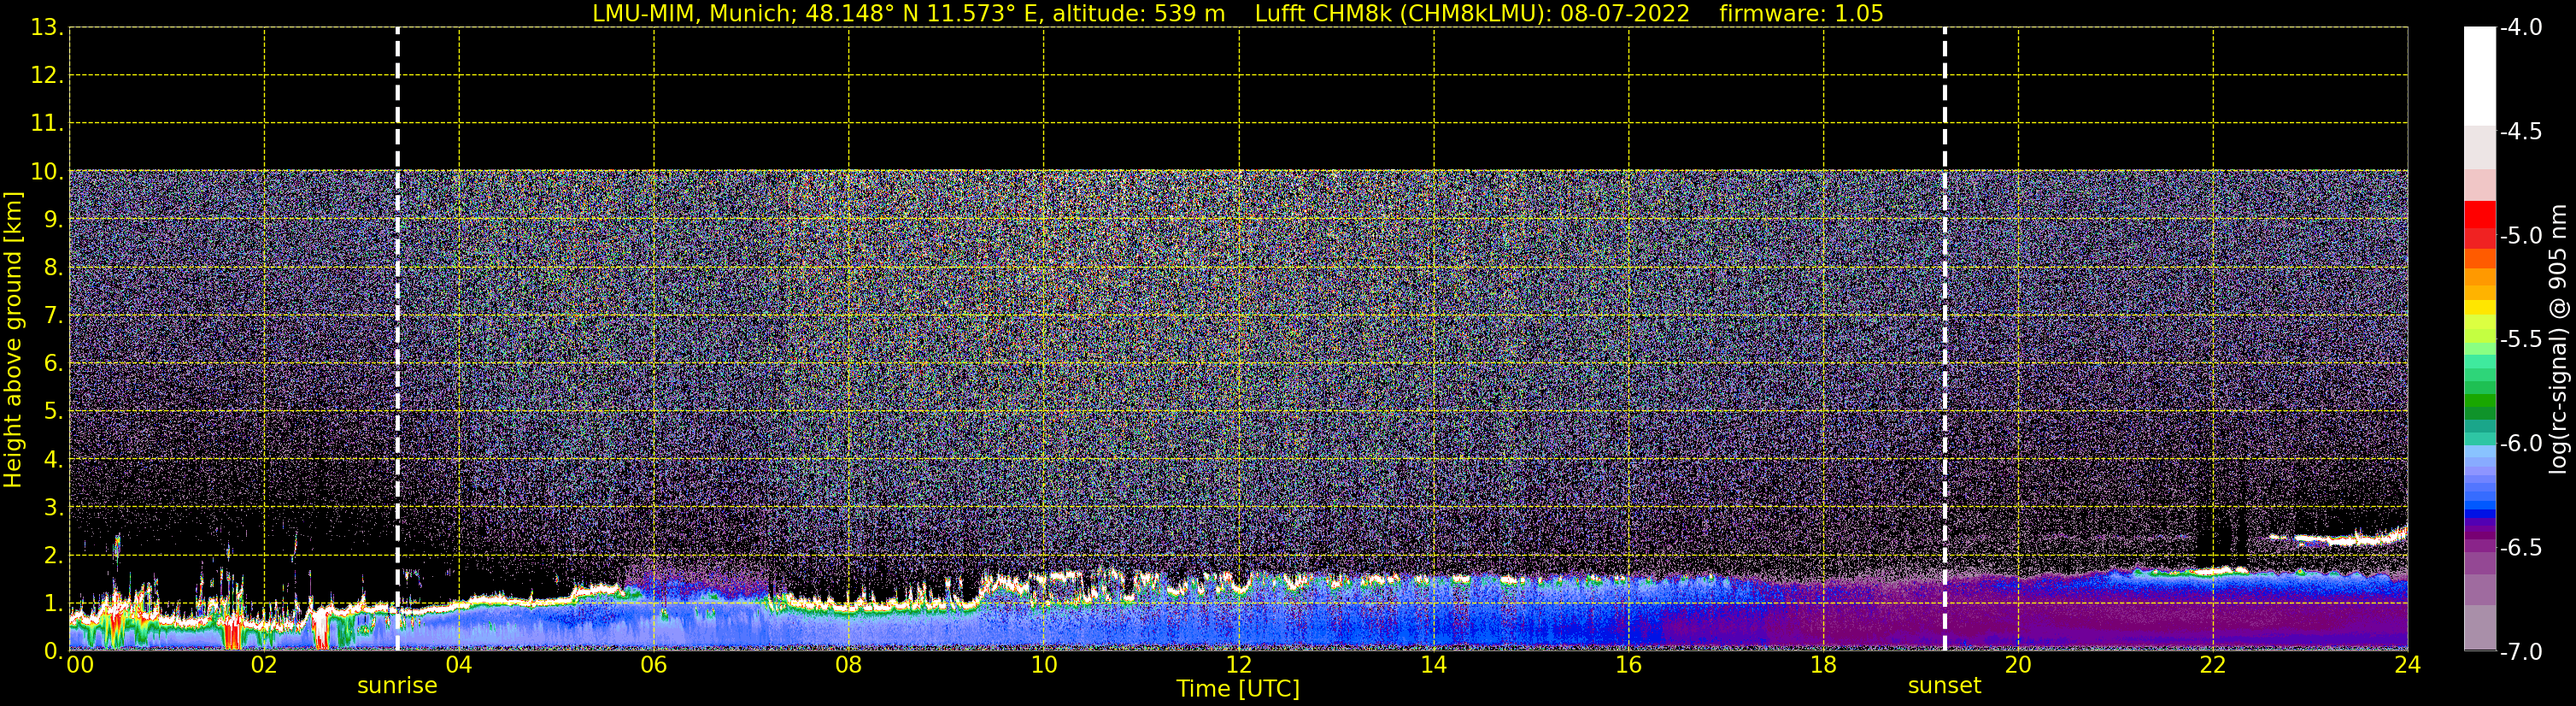This screenshot has height=706, width=2576.
Task: Click the height axis tick label '6.'
Action: tap(53, 364)
